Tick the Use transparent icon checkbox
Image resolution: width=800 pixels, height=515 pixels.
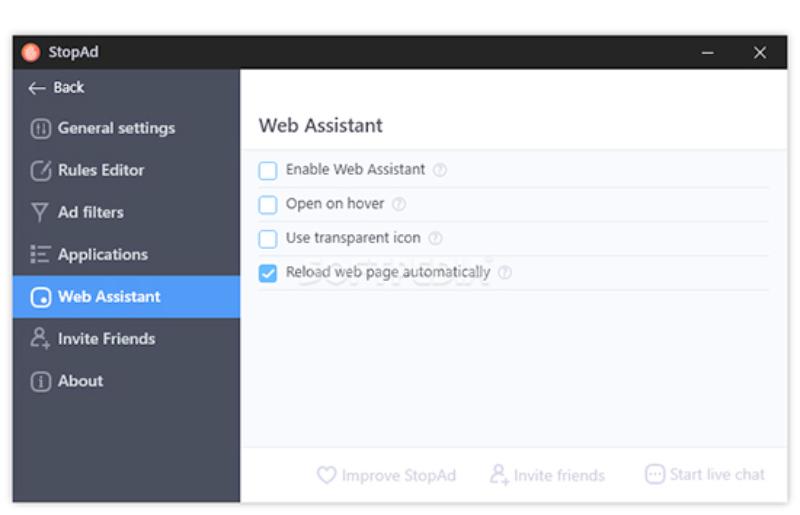tap(268, 239)
